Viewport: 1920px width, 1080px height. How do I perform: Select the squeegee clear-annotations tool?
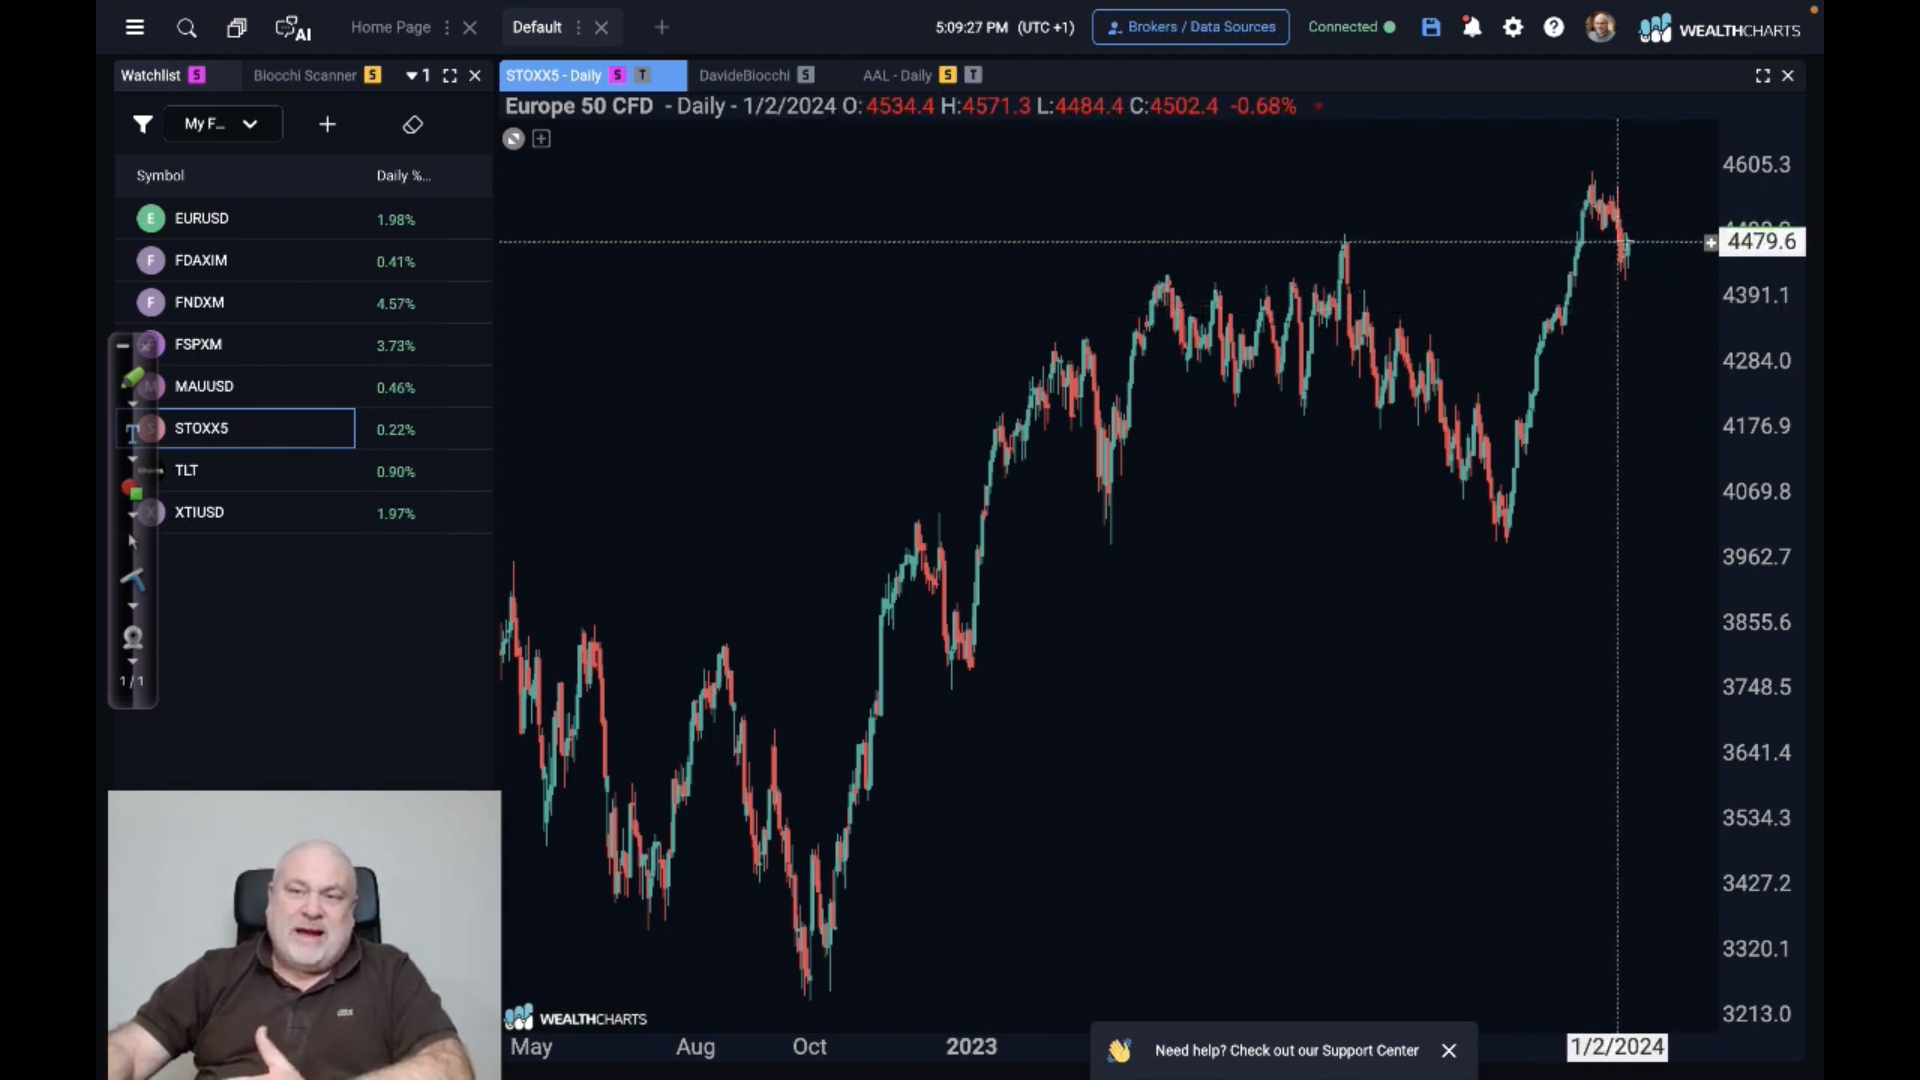(x=132, y=579)
